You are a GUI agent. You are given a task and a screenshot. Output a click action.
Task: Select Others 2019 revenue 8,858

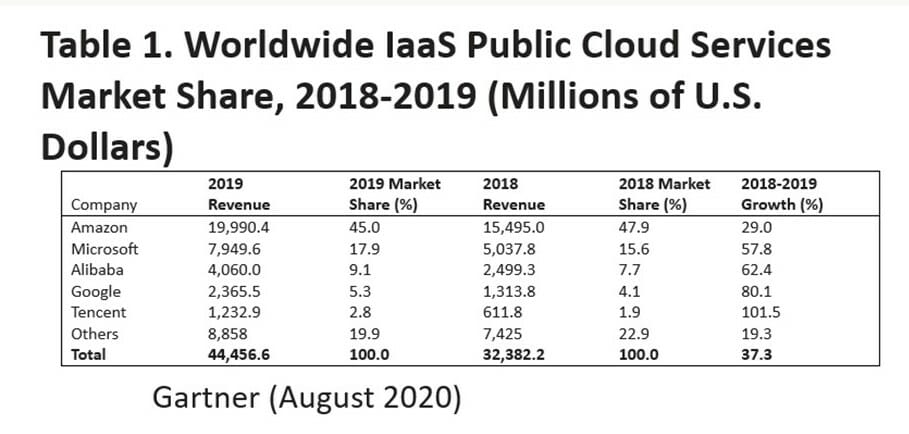(x=226, y=334)
